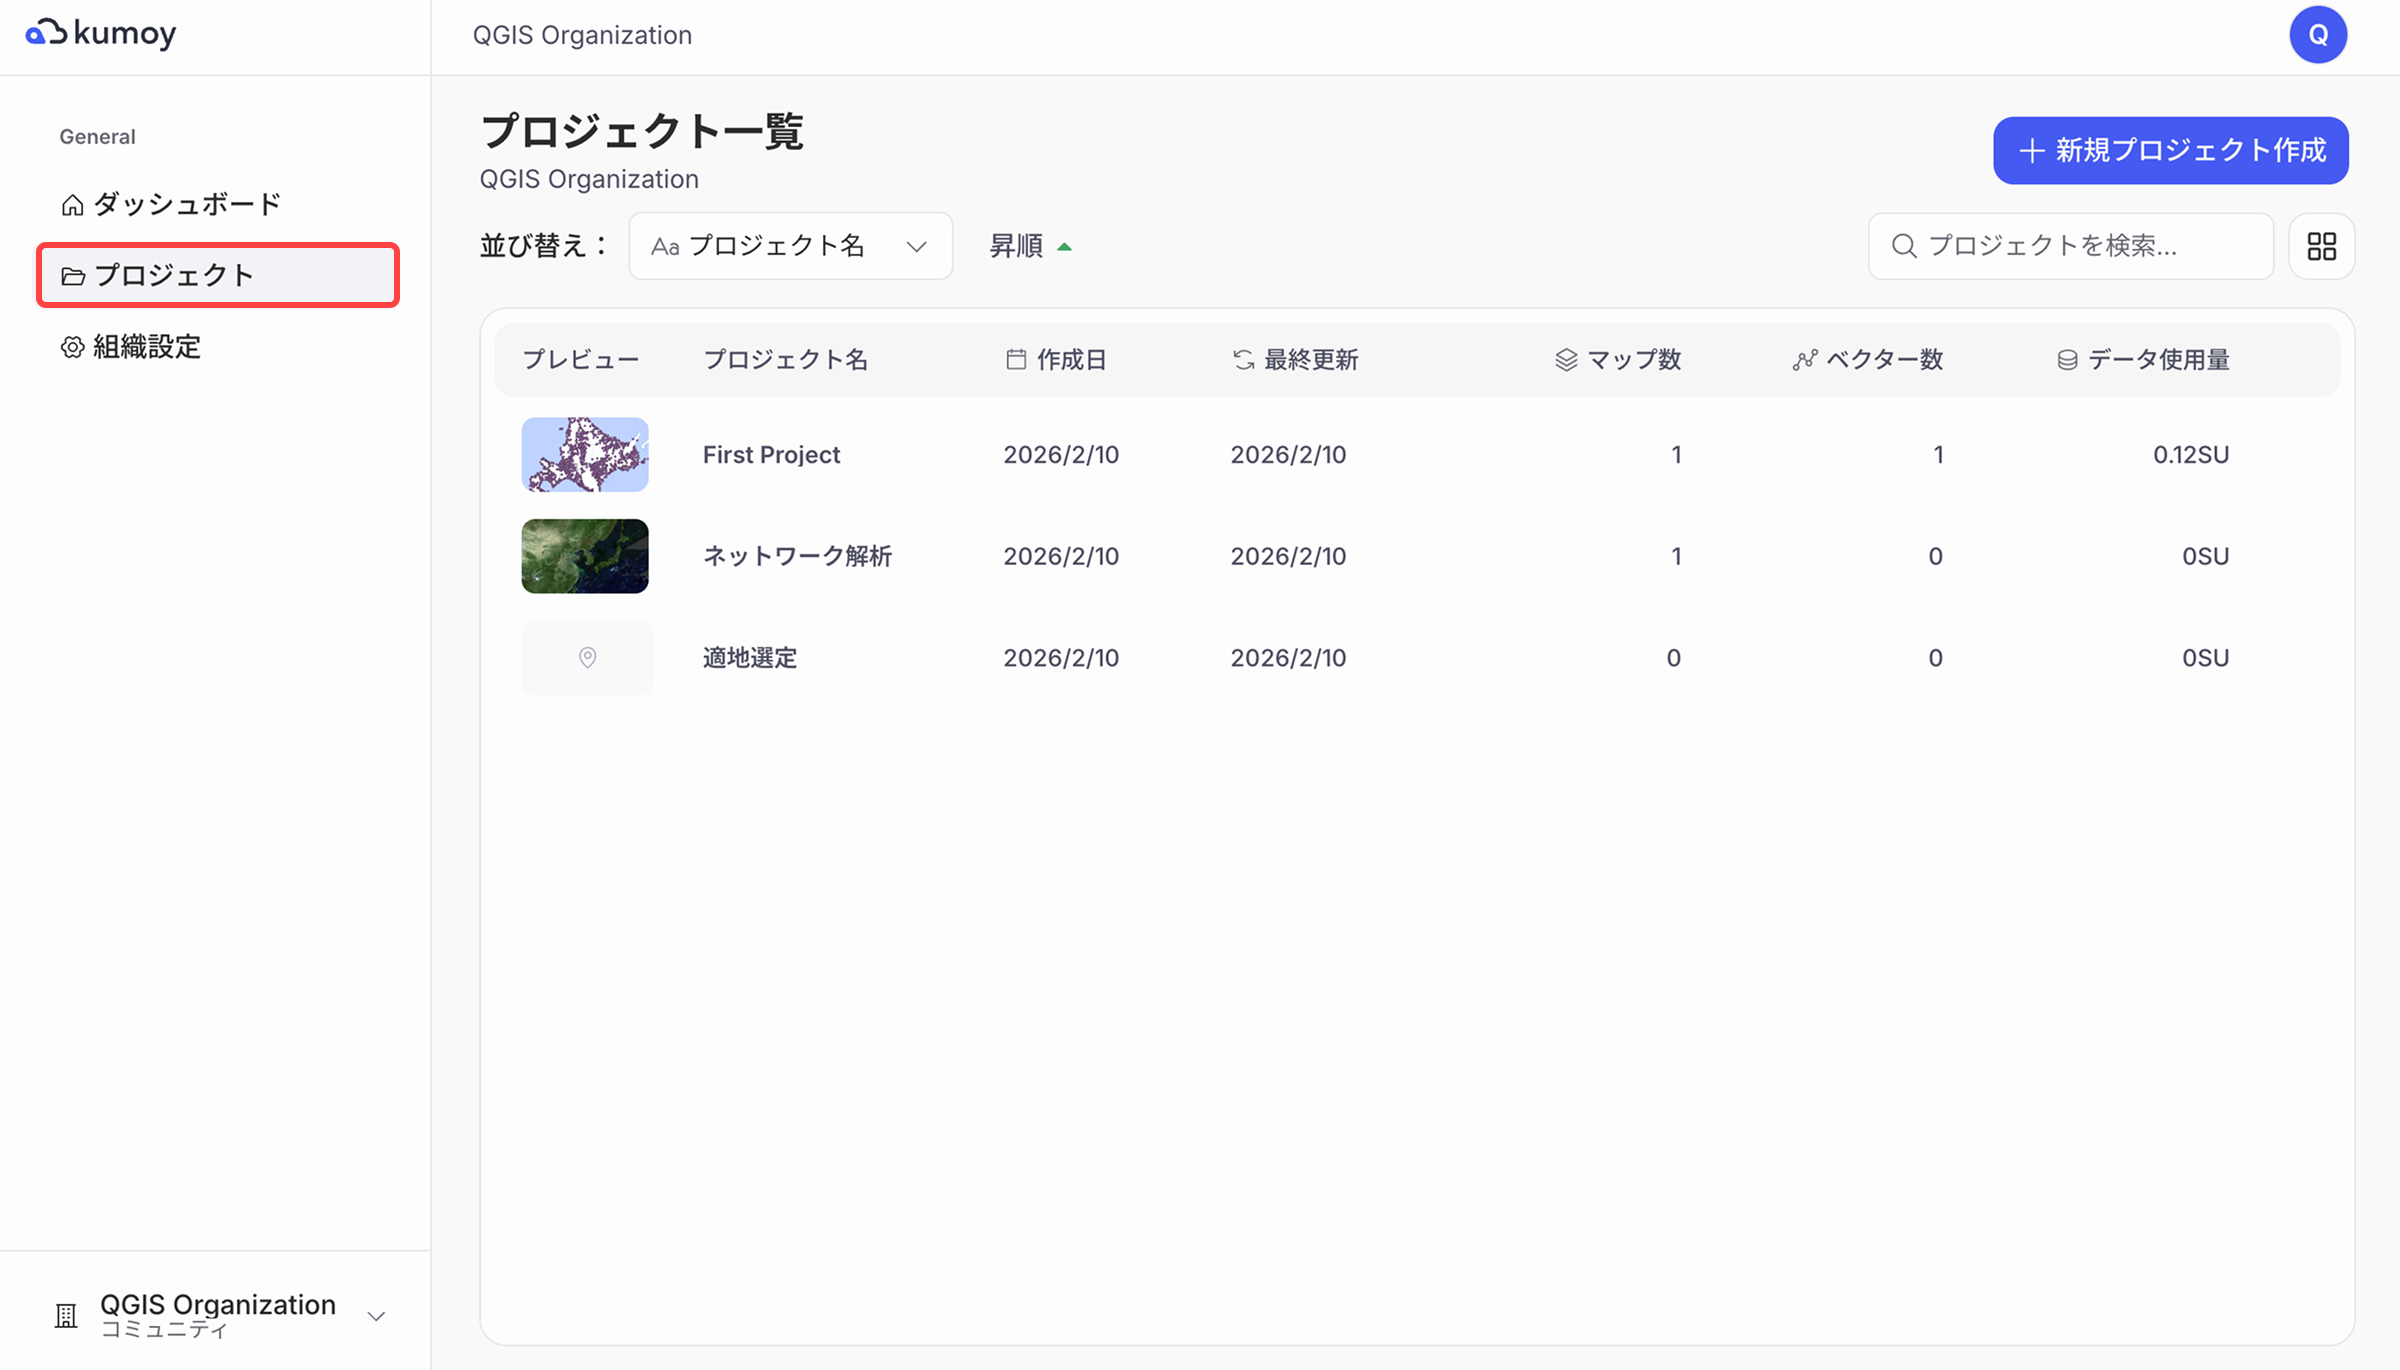
Task: Open the sort field selector chevron
Action: [916, 246]
